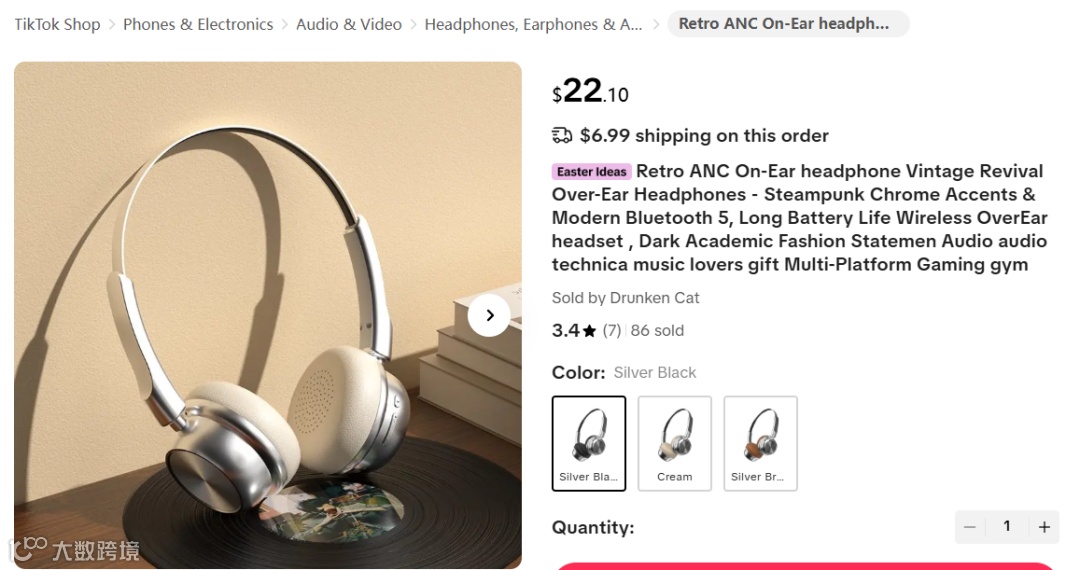View the 7 customer reviews

coord(612,330)
